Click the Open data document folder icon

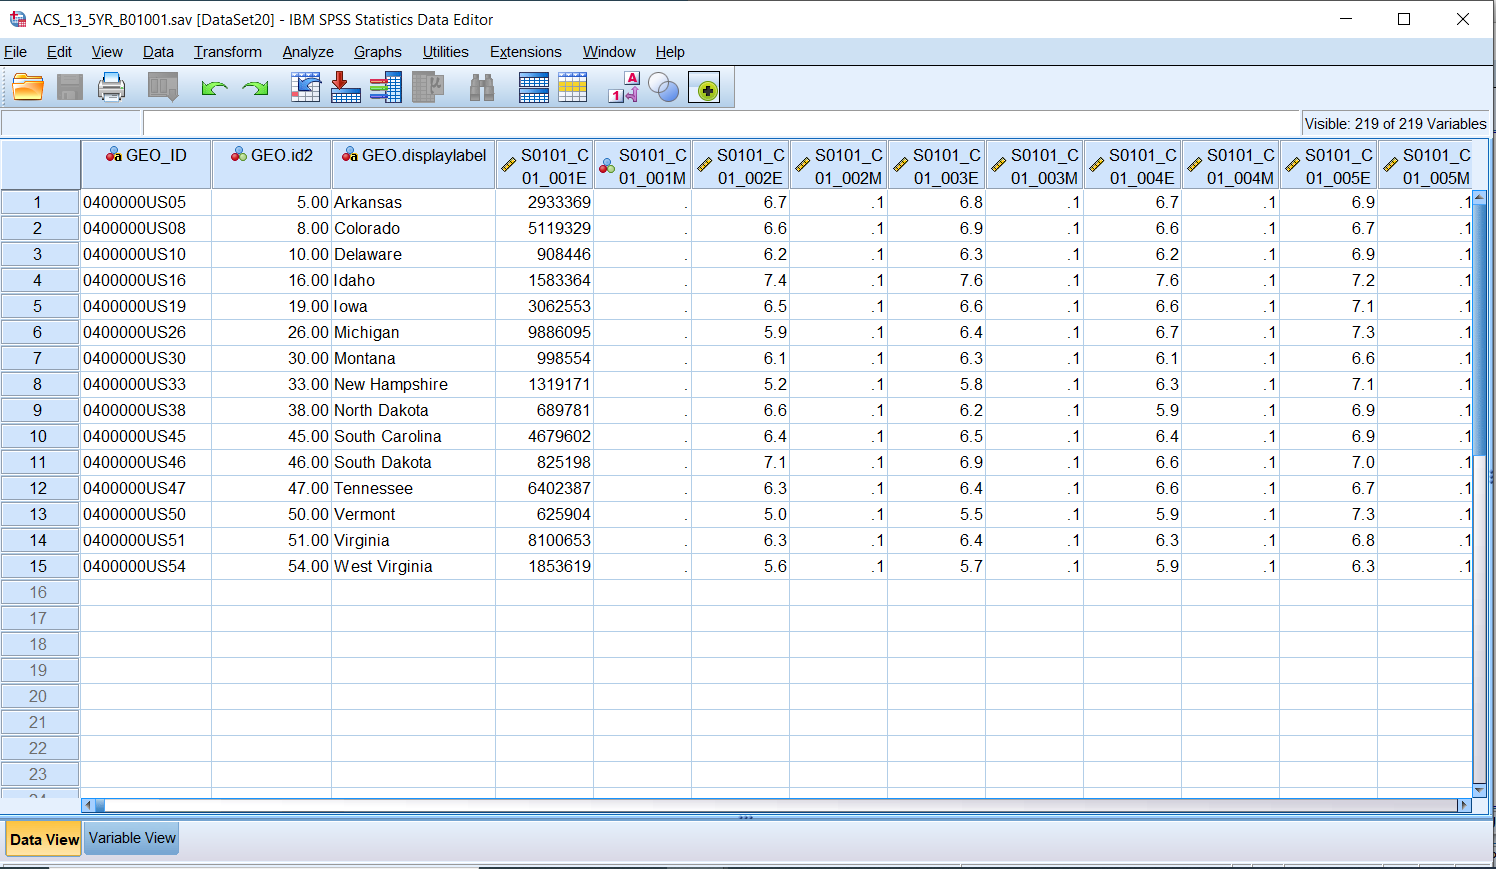click(28, 88)
